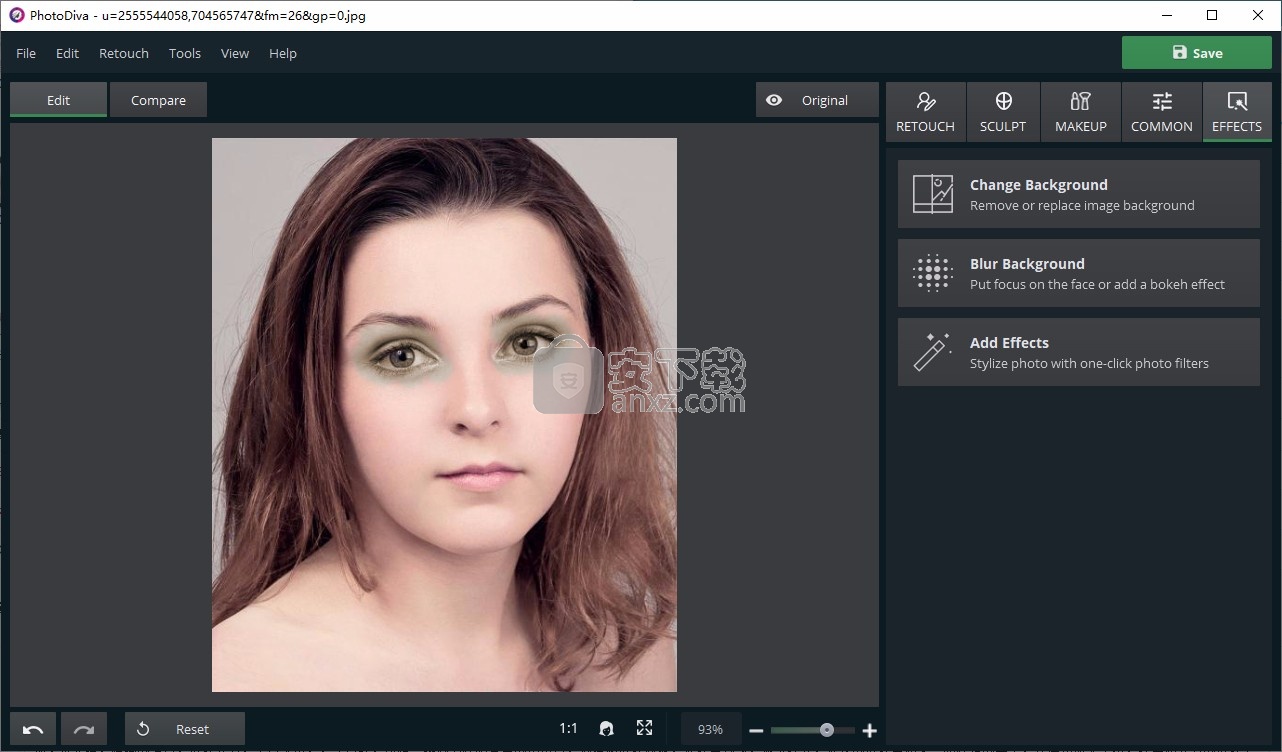The width and height of the screenshot is (1282, 752).
Task: Click Change Background option
Action: pos(1078,194)
